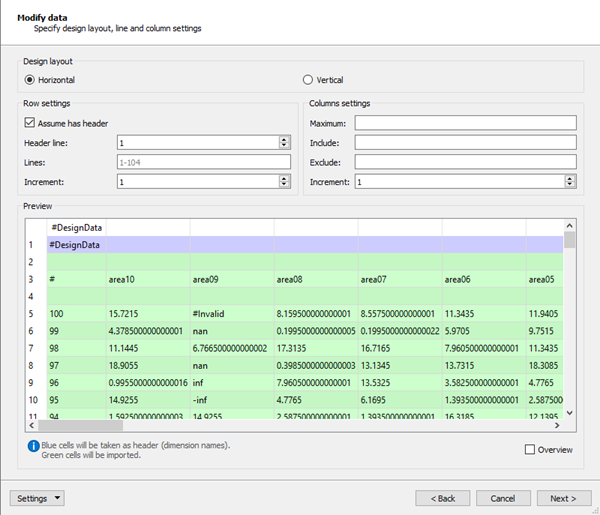Viewport: 600px width, 515px height.
Task: Select the inf cell in row 9
Action: pos(232,383)
